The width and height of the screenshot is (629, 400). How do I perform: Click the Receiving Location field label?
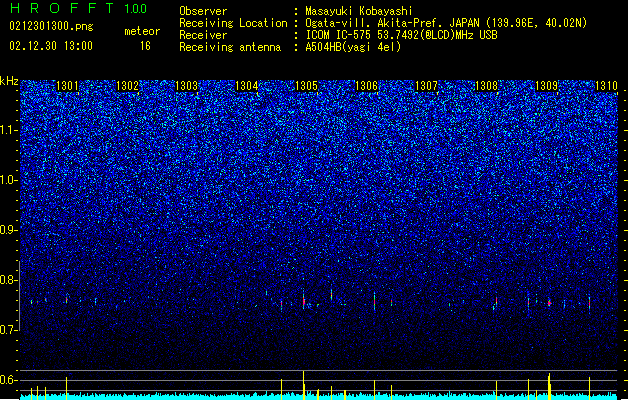click(233, 23)
